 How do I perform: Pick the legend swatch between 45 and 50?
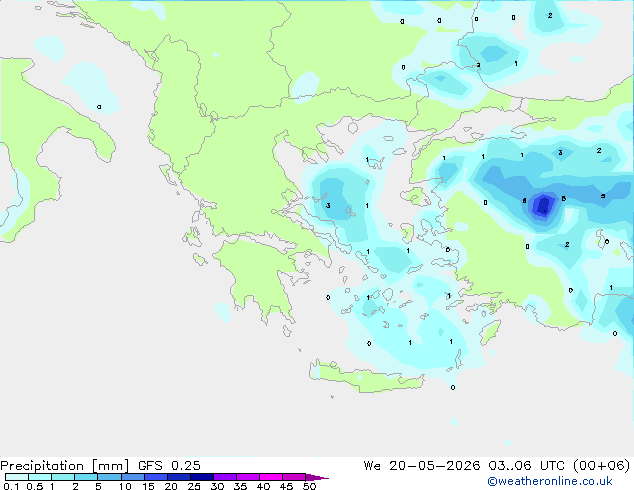pos(294,477)
